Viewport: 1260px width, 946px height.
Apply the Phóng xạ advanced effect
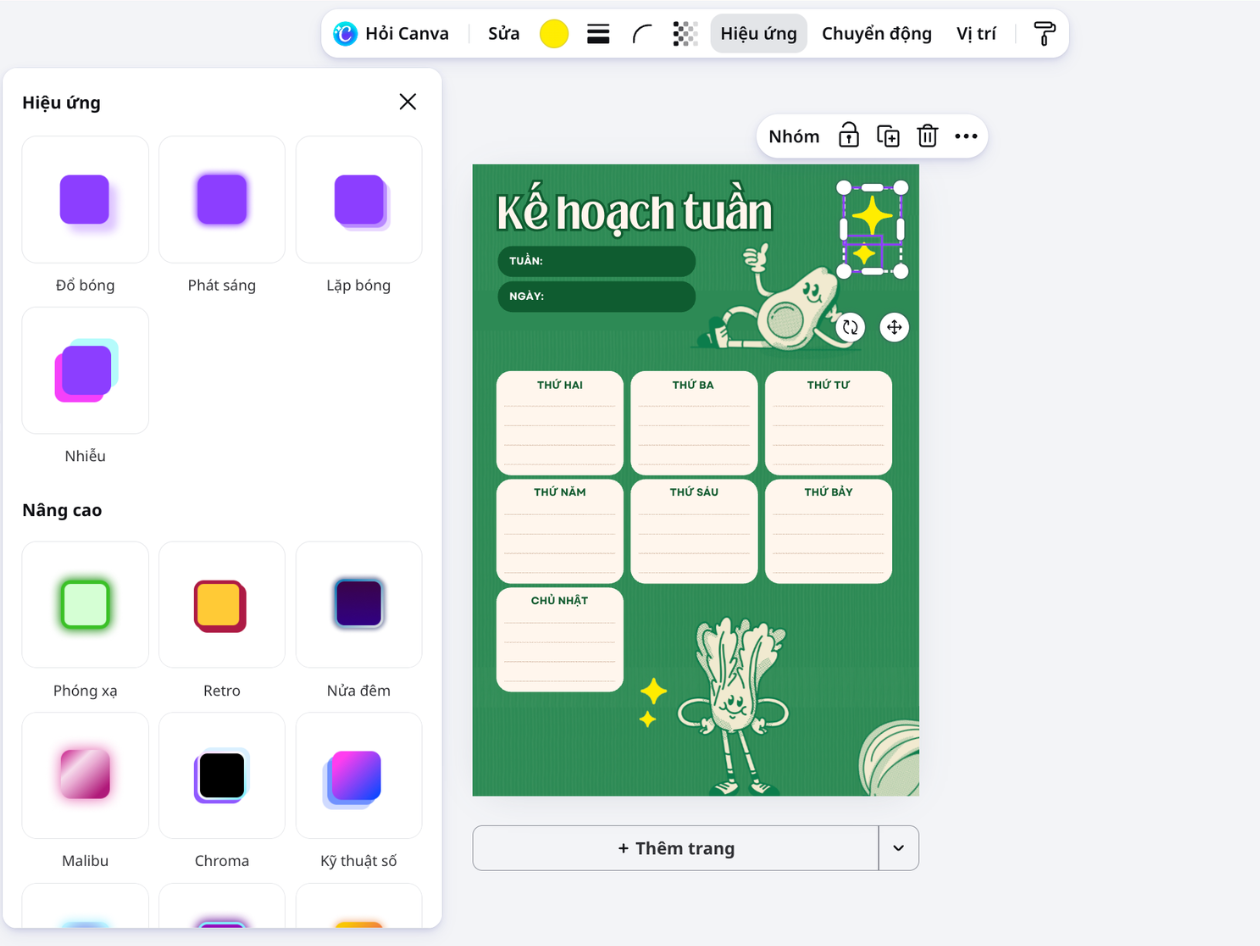85,605
